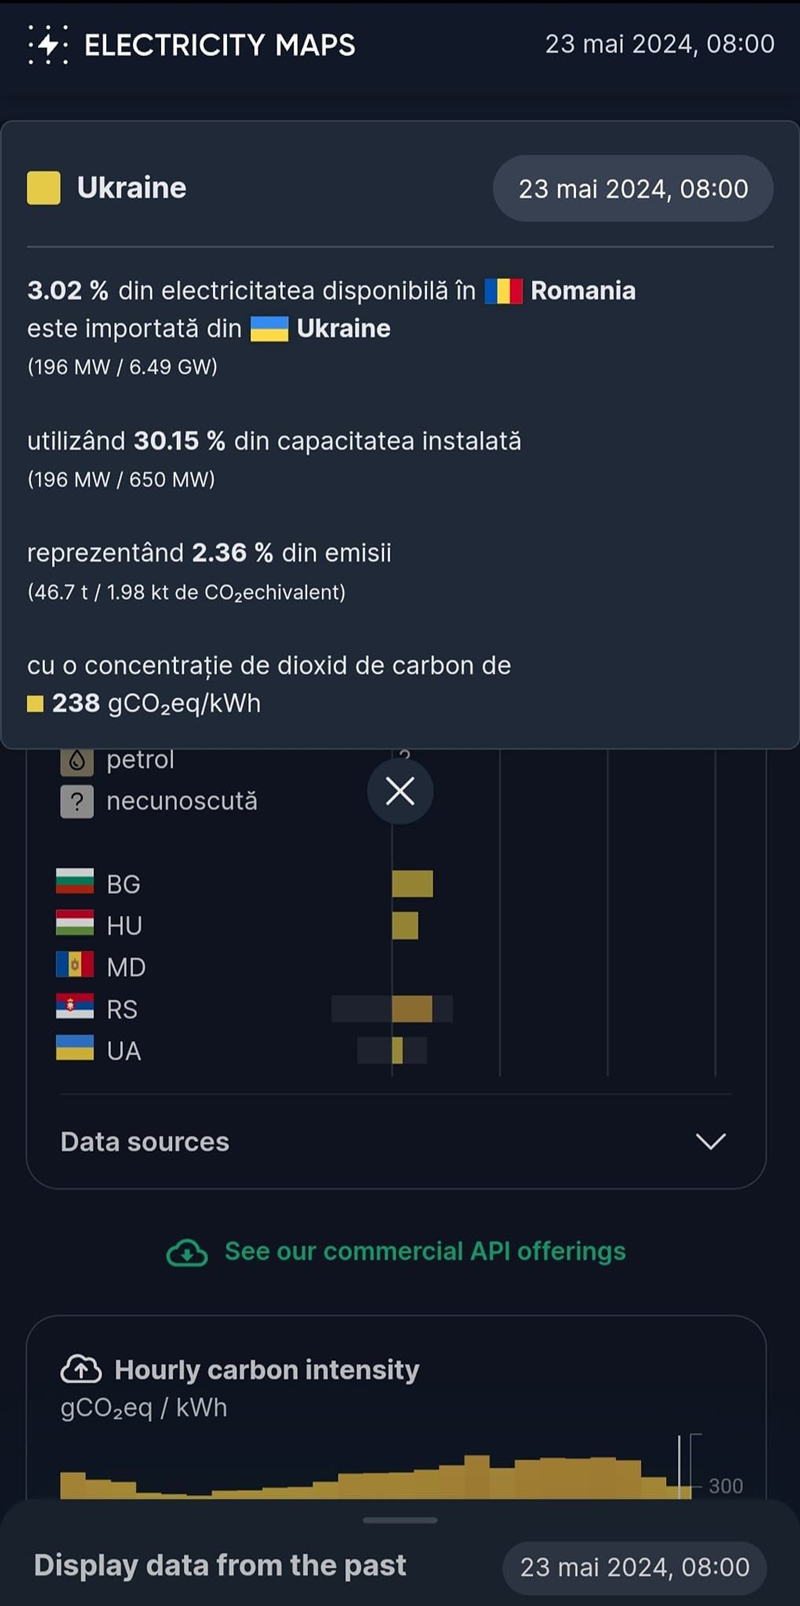The height and width of the screenshot is (1606, 800).
Task: Click the cloud download icon near API offerings
Action: click(187, 1252)
